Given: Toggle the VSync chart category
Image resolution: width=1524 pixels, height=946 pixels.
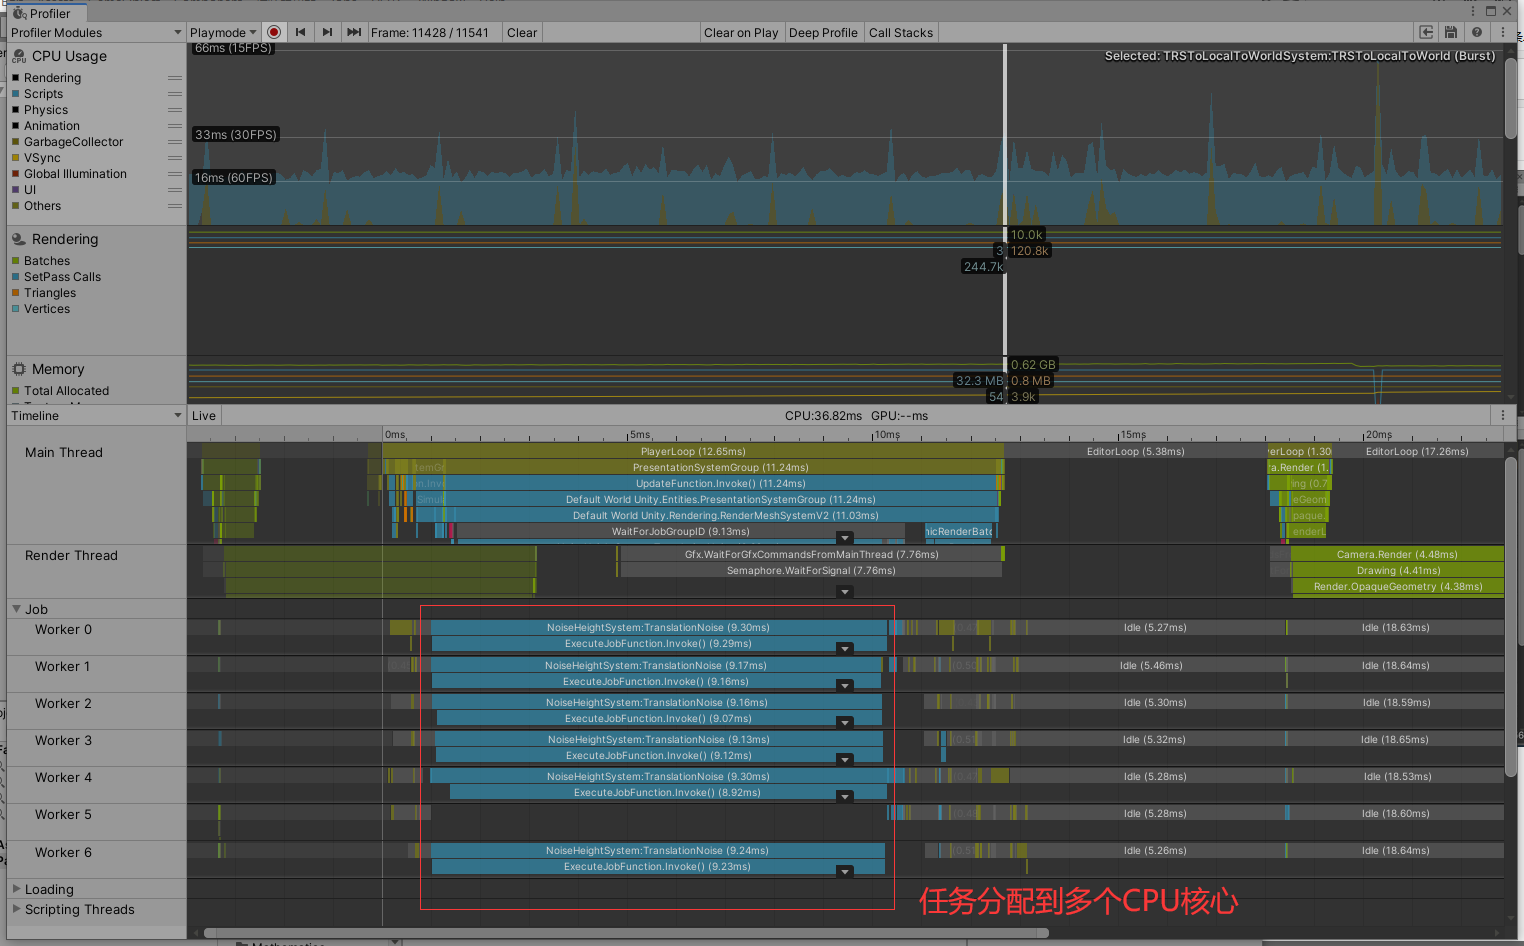Looking at the screenshot, I should [x=16, y=158].
